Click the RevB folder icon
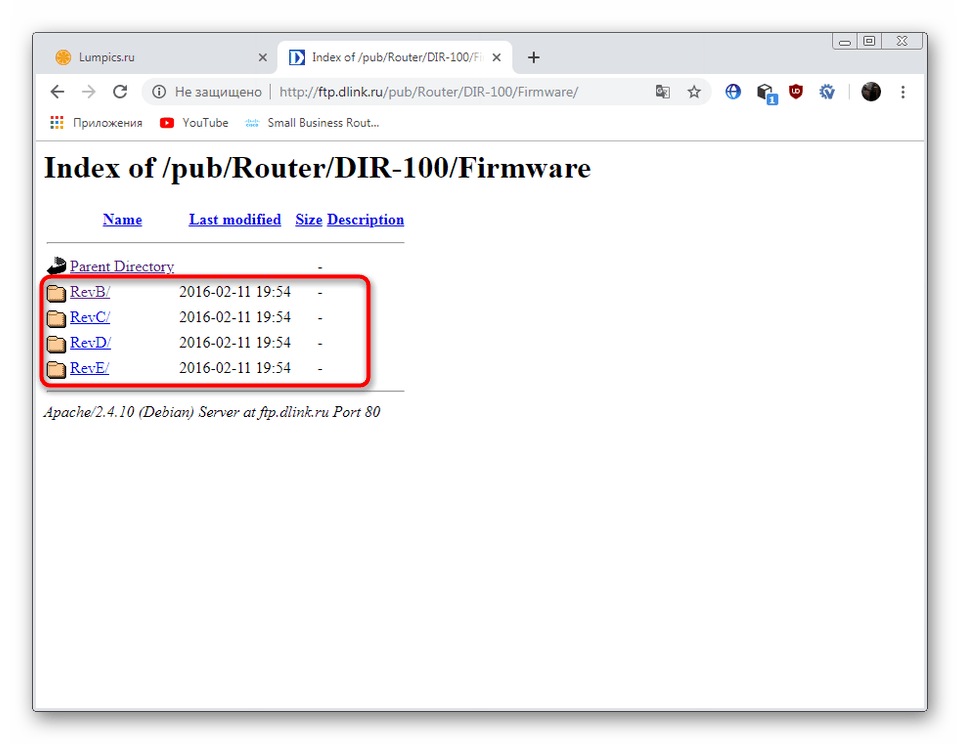 pos(56,293)
